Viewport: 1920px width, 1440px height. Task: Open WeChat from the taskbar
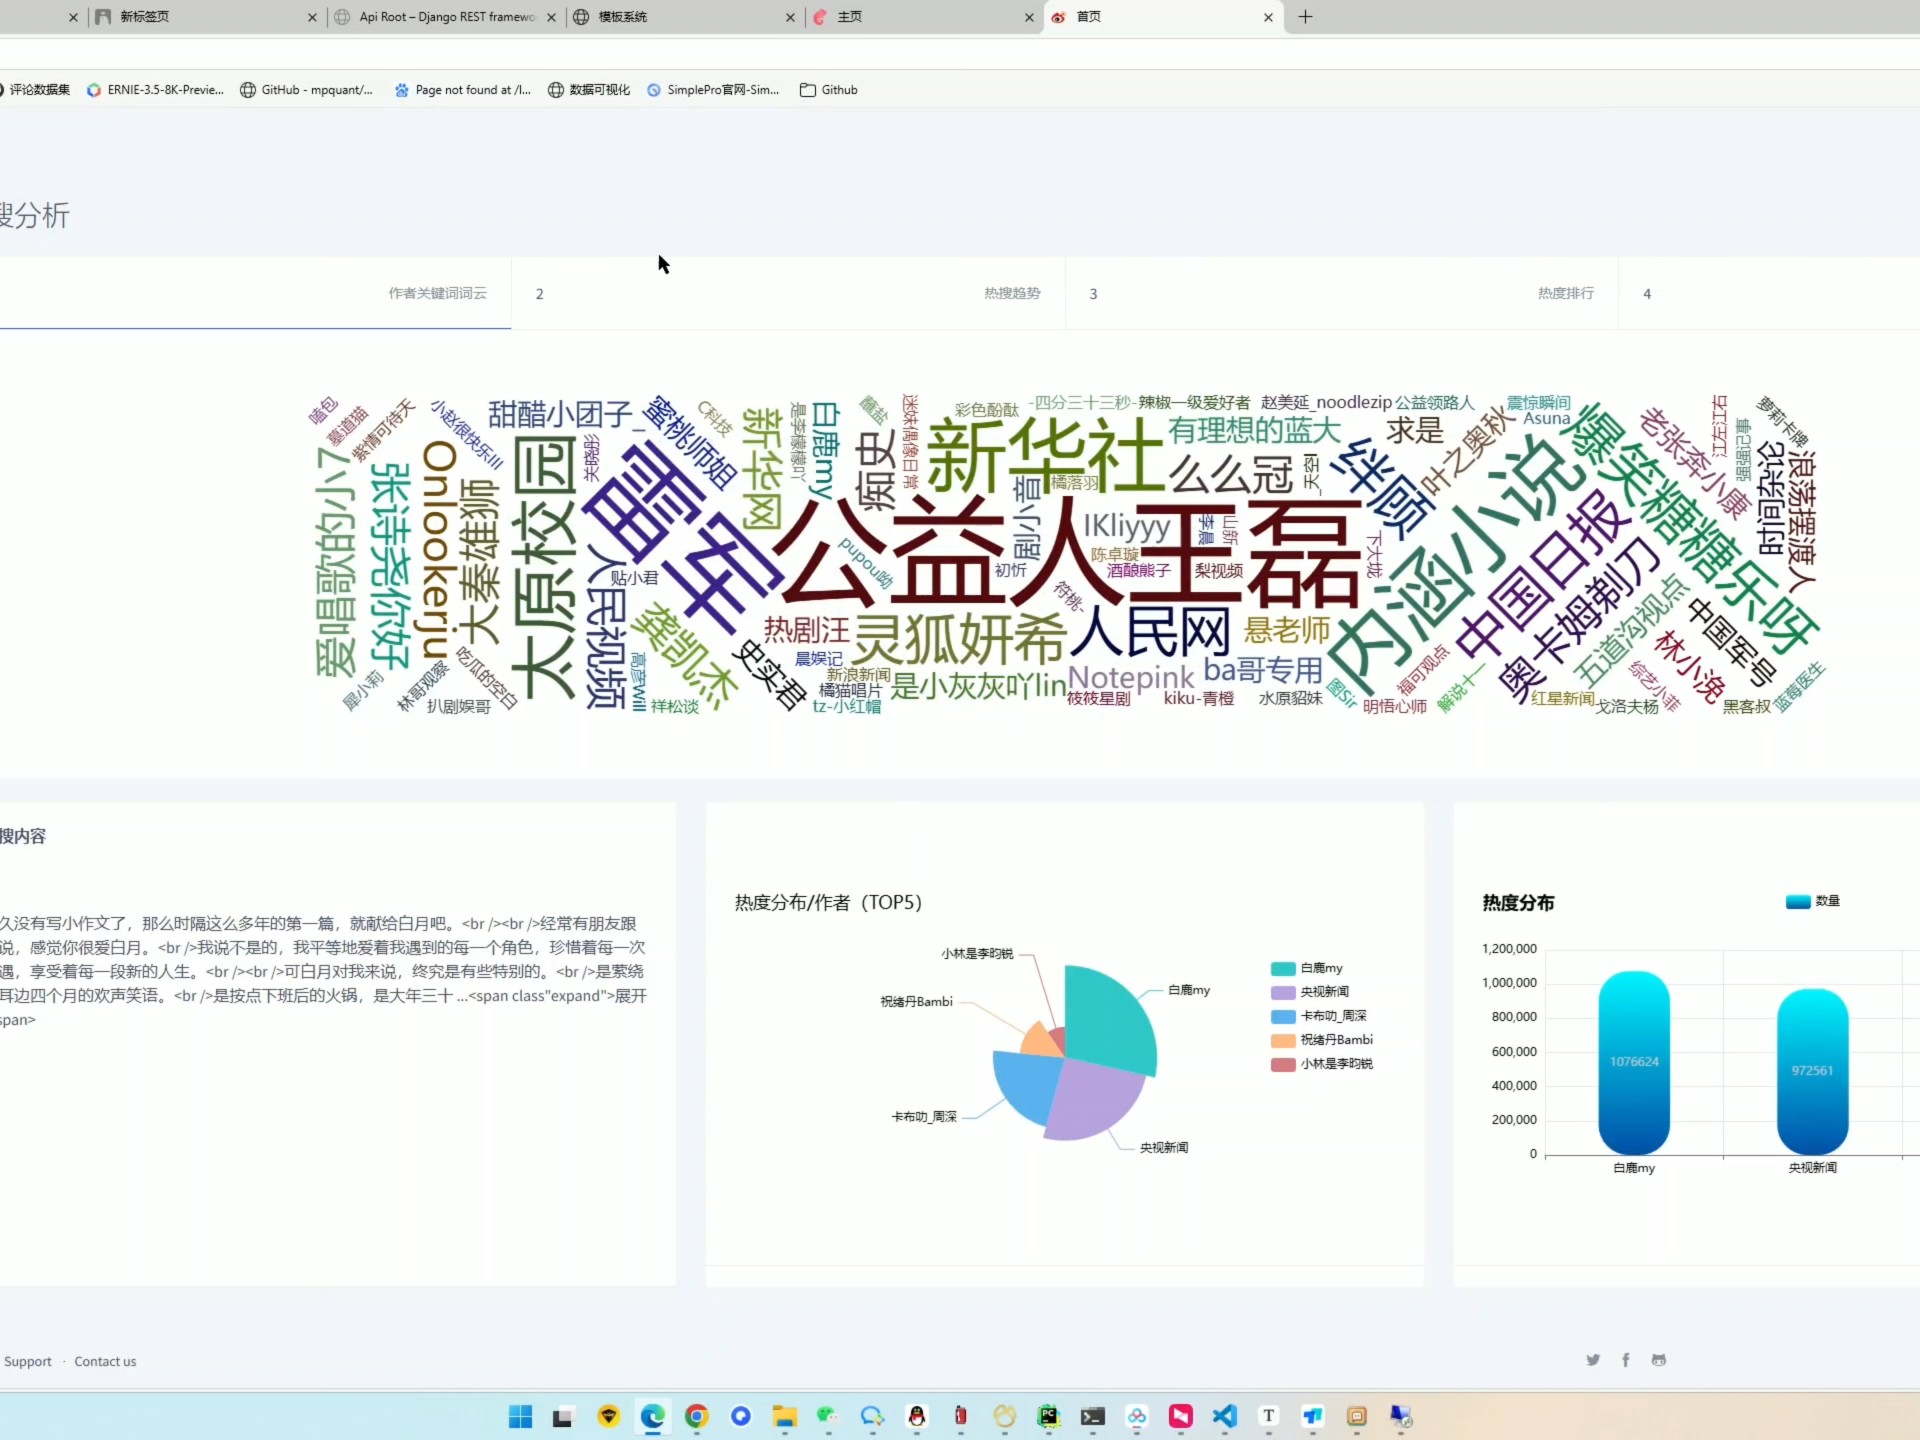click(x=827, y=1416)
